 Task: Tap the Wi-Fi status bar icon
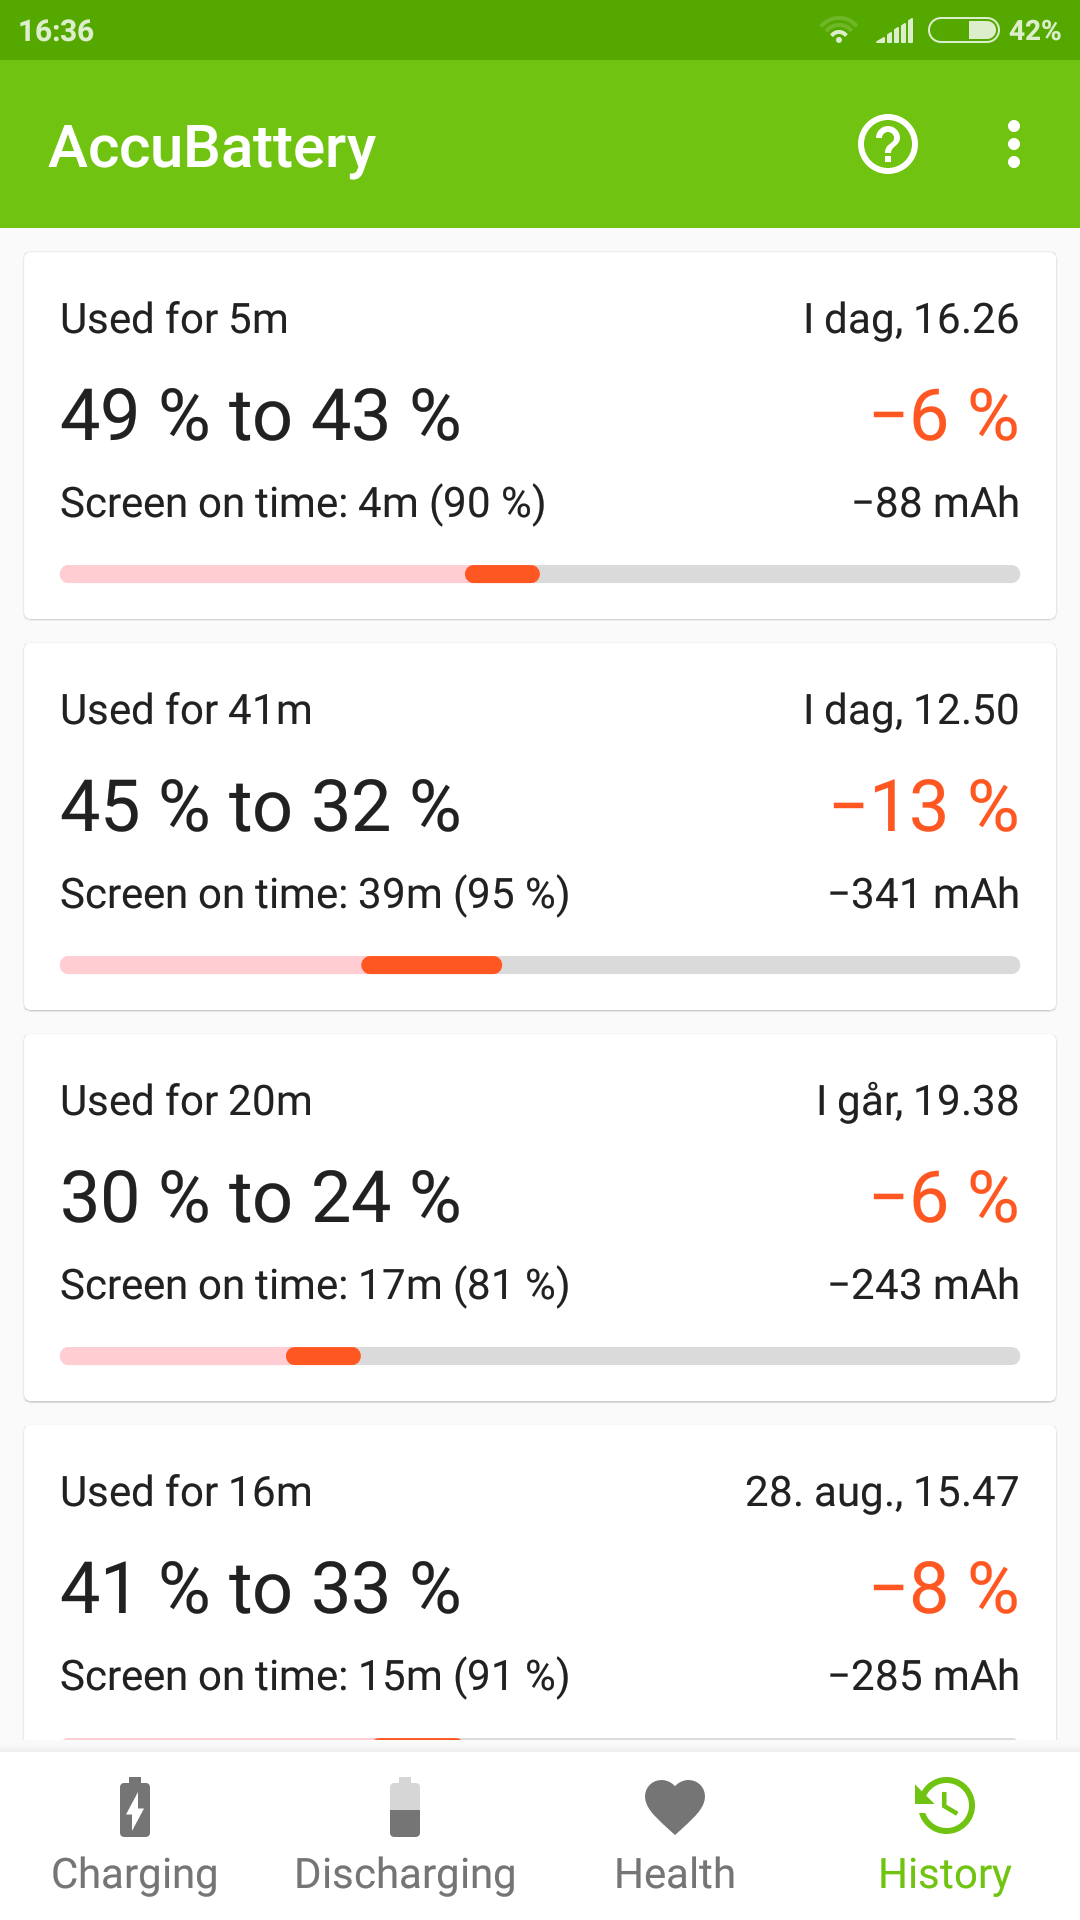click(x=839, y=31)
